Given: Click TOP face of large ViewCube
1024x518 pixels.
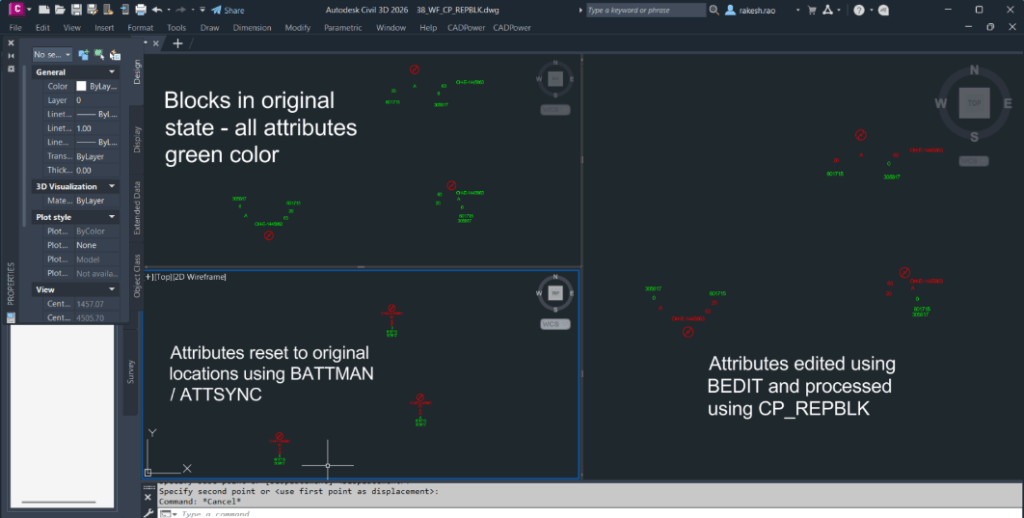Looking at the screenshot, I should point(971,102).
